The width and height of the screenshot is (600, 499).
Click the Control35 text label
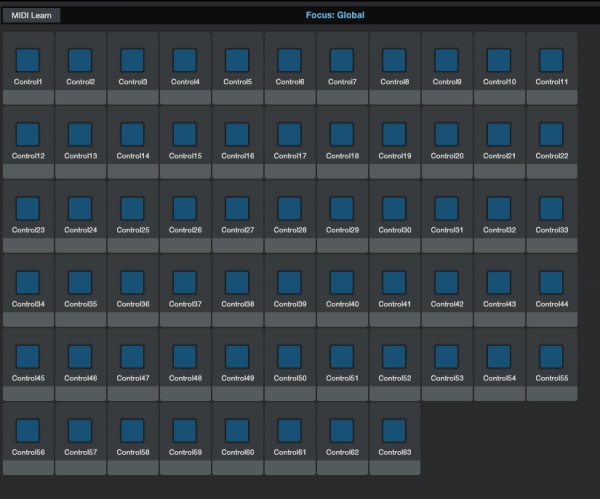80,304
